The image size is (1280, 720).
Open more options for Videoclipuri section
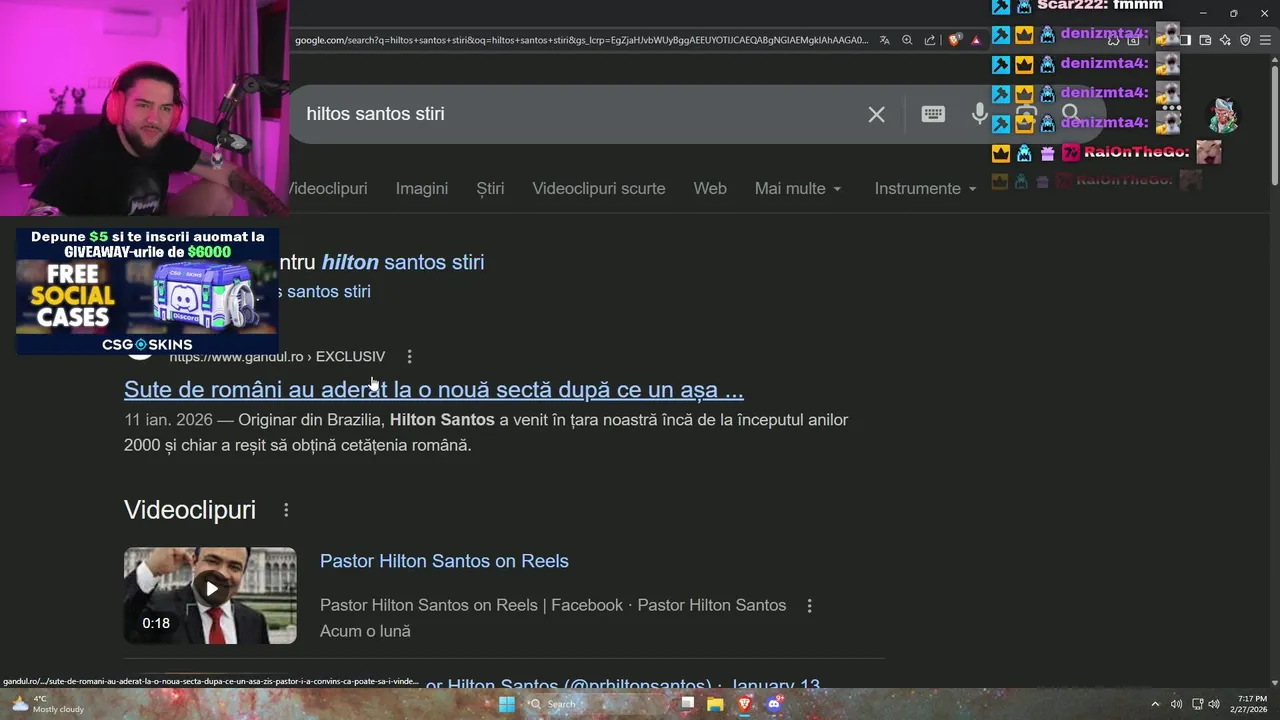pyautogui.click(x=286, y=510)
